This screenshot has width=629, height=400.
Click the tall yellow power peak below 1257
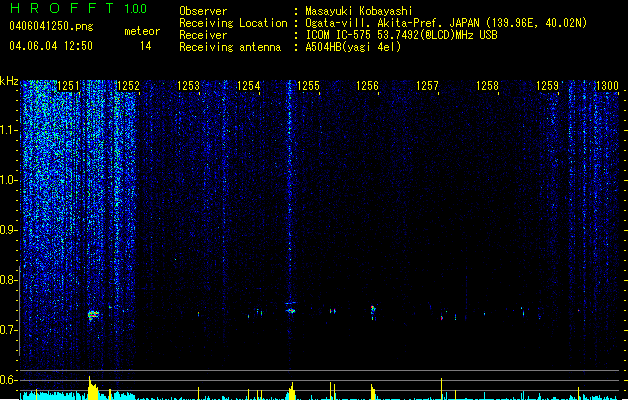pyautogui.click(x=441, y=388)
